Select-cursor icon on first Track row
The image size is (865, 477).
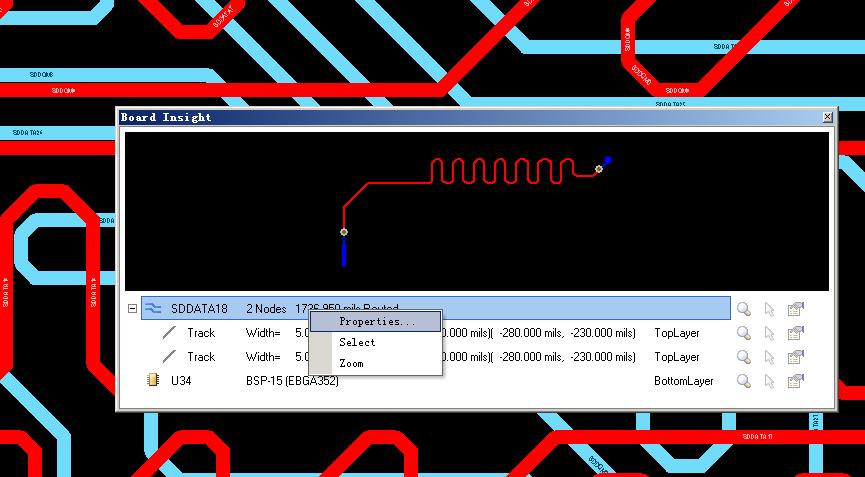770,334
